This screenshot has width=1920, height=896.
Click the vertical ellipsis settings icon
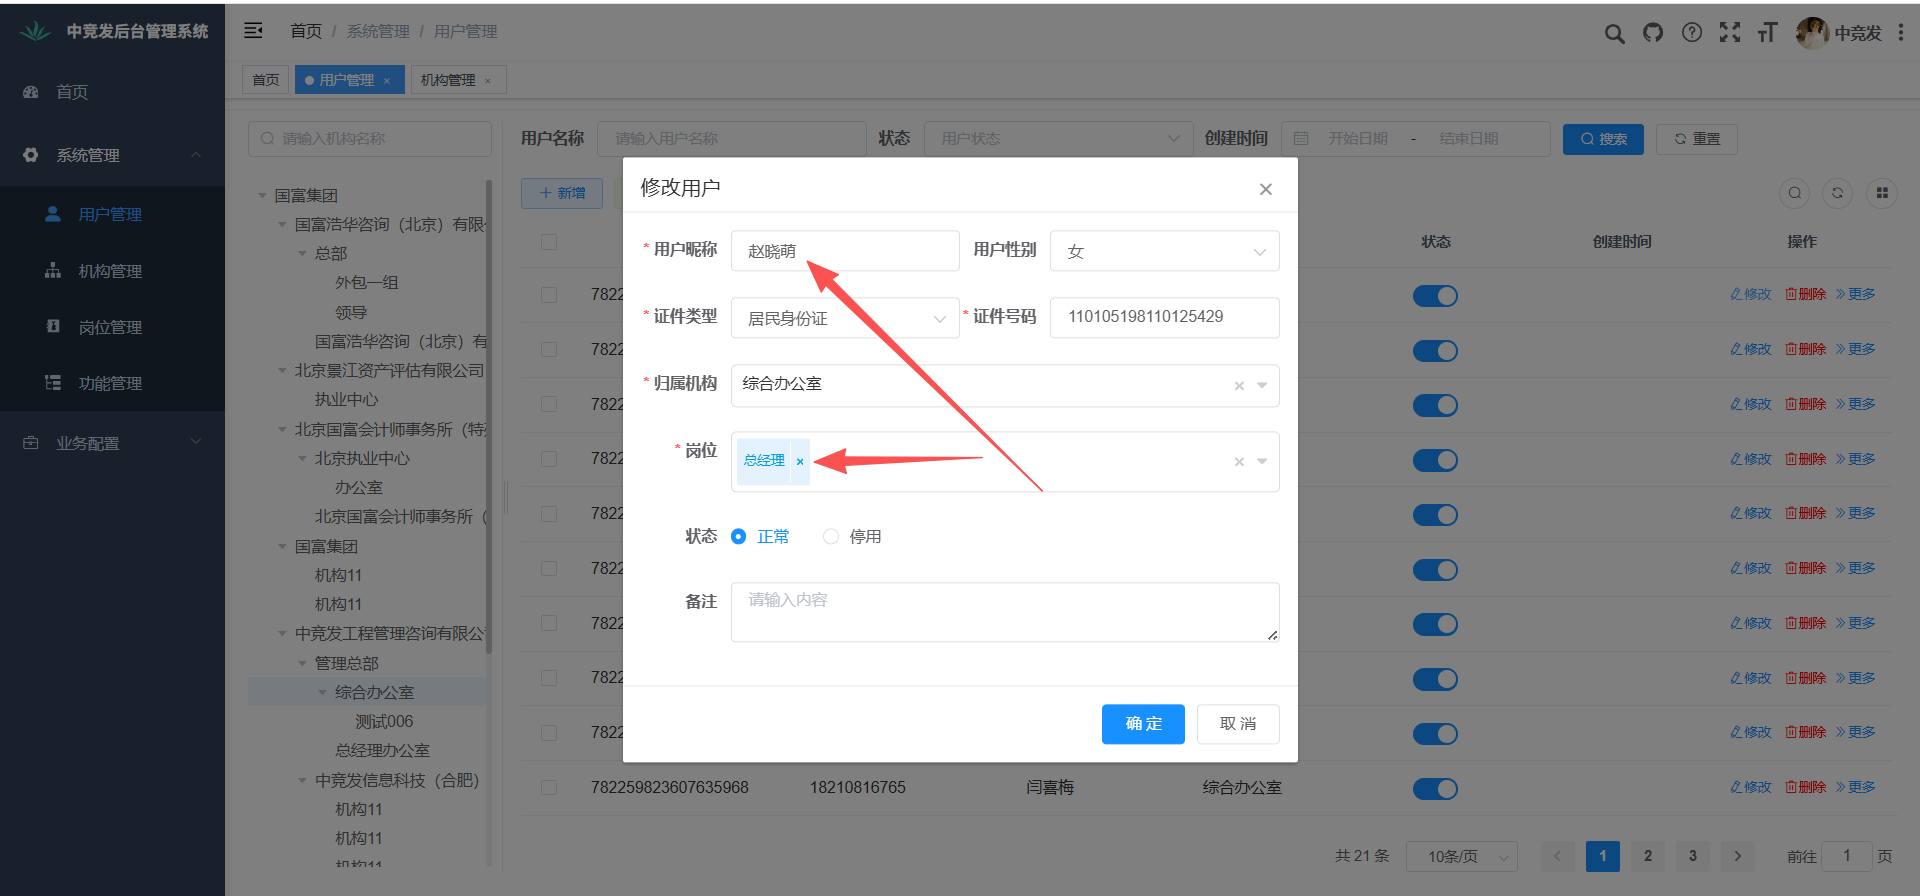tap(1901, 33)
